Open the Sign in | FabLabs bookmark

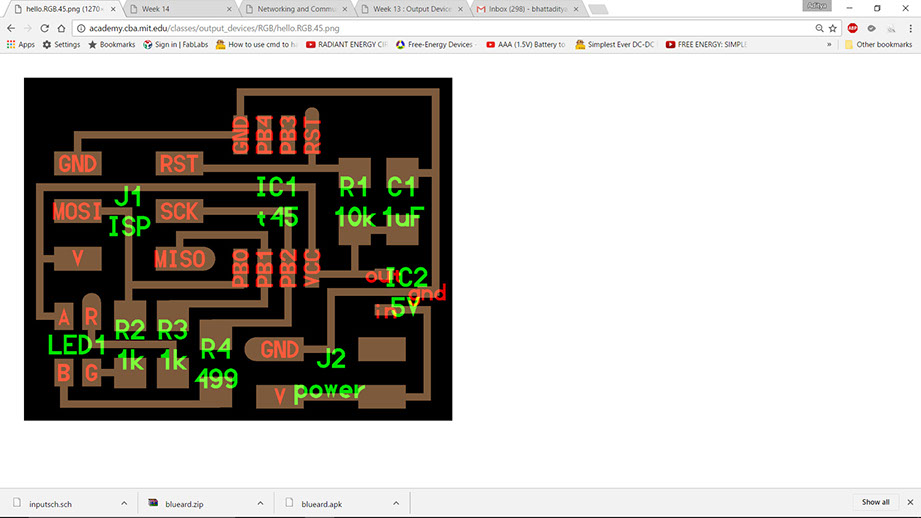tap(176, 45)
